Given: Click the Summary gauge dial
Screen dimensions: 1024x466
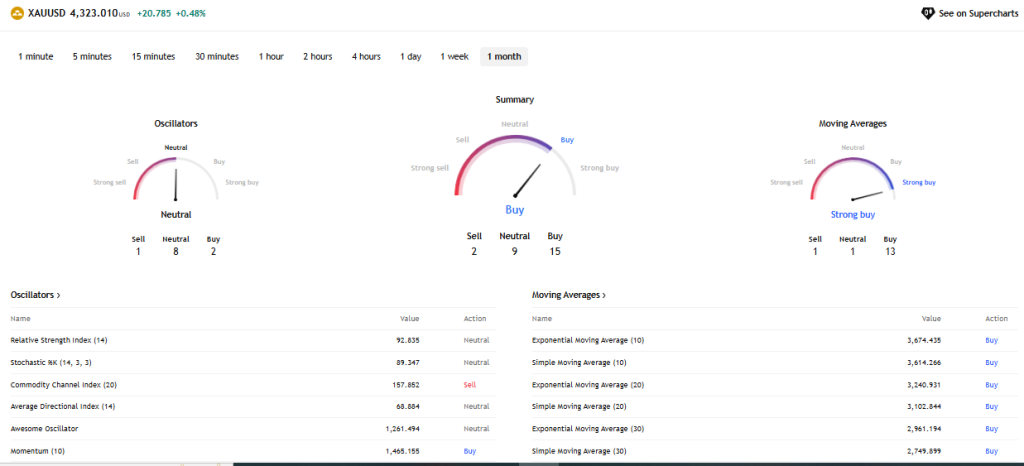Looking at the screenshot, I should coord(515,165).
